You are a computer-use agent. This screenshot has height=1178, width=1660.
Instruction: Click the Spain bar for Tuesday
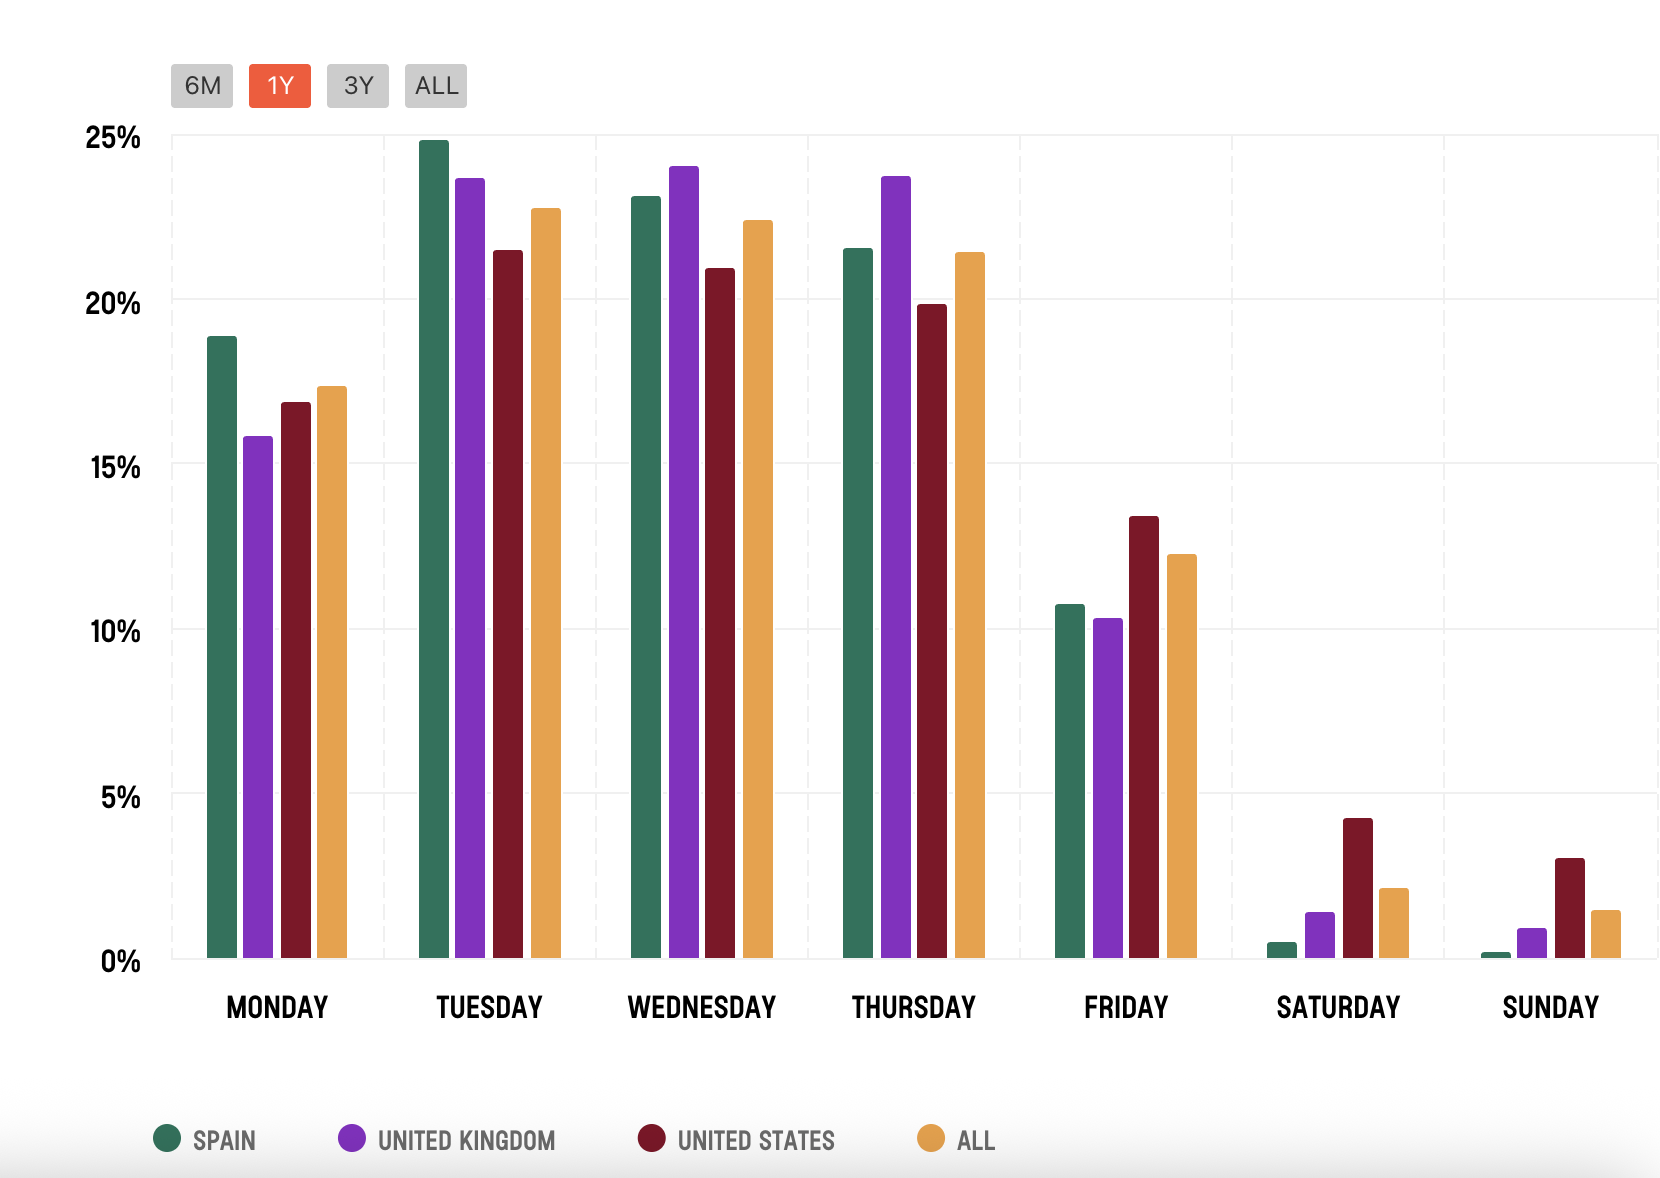coord(434,550)
